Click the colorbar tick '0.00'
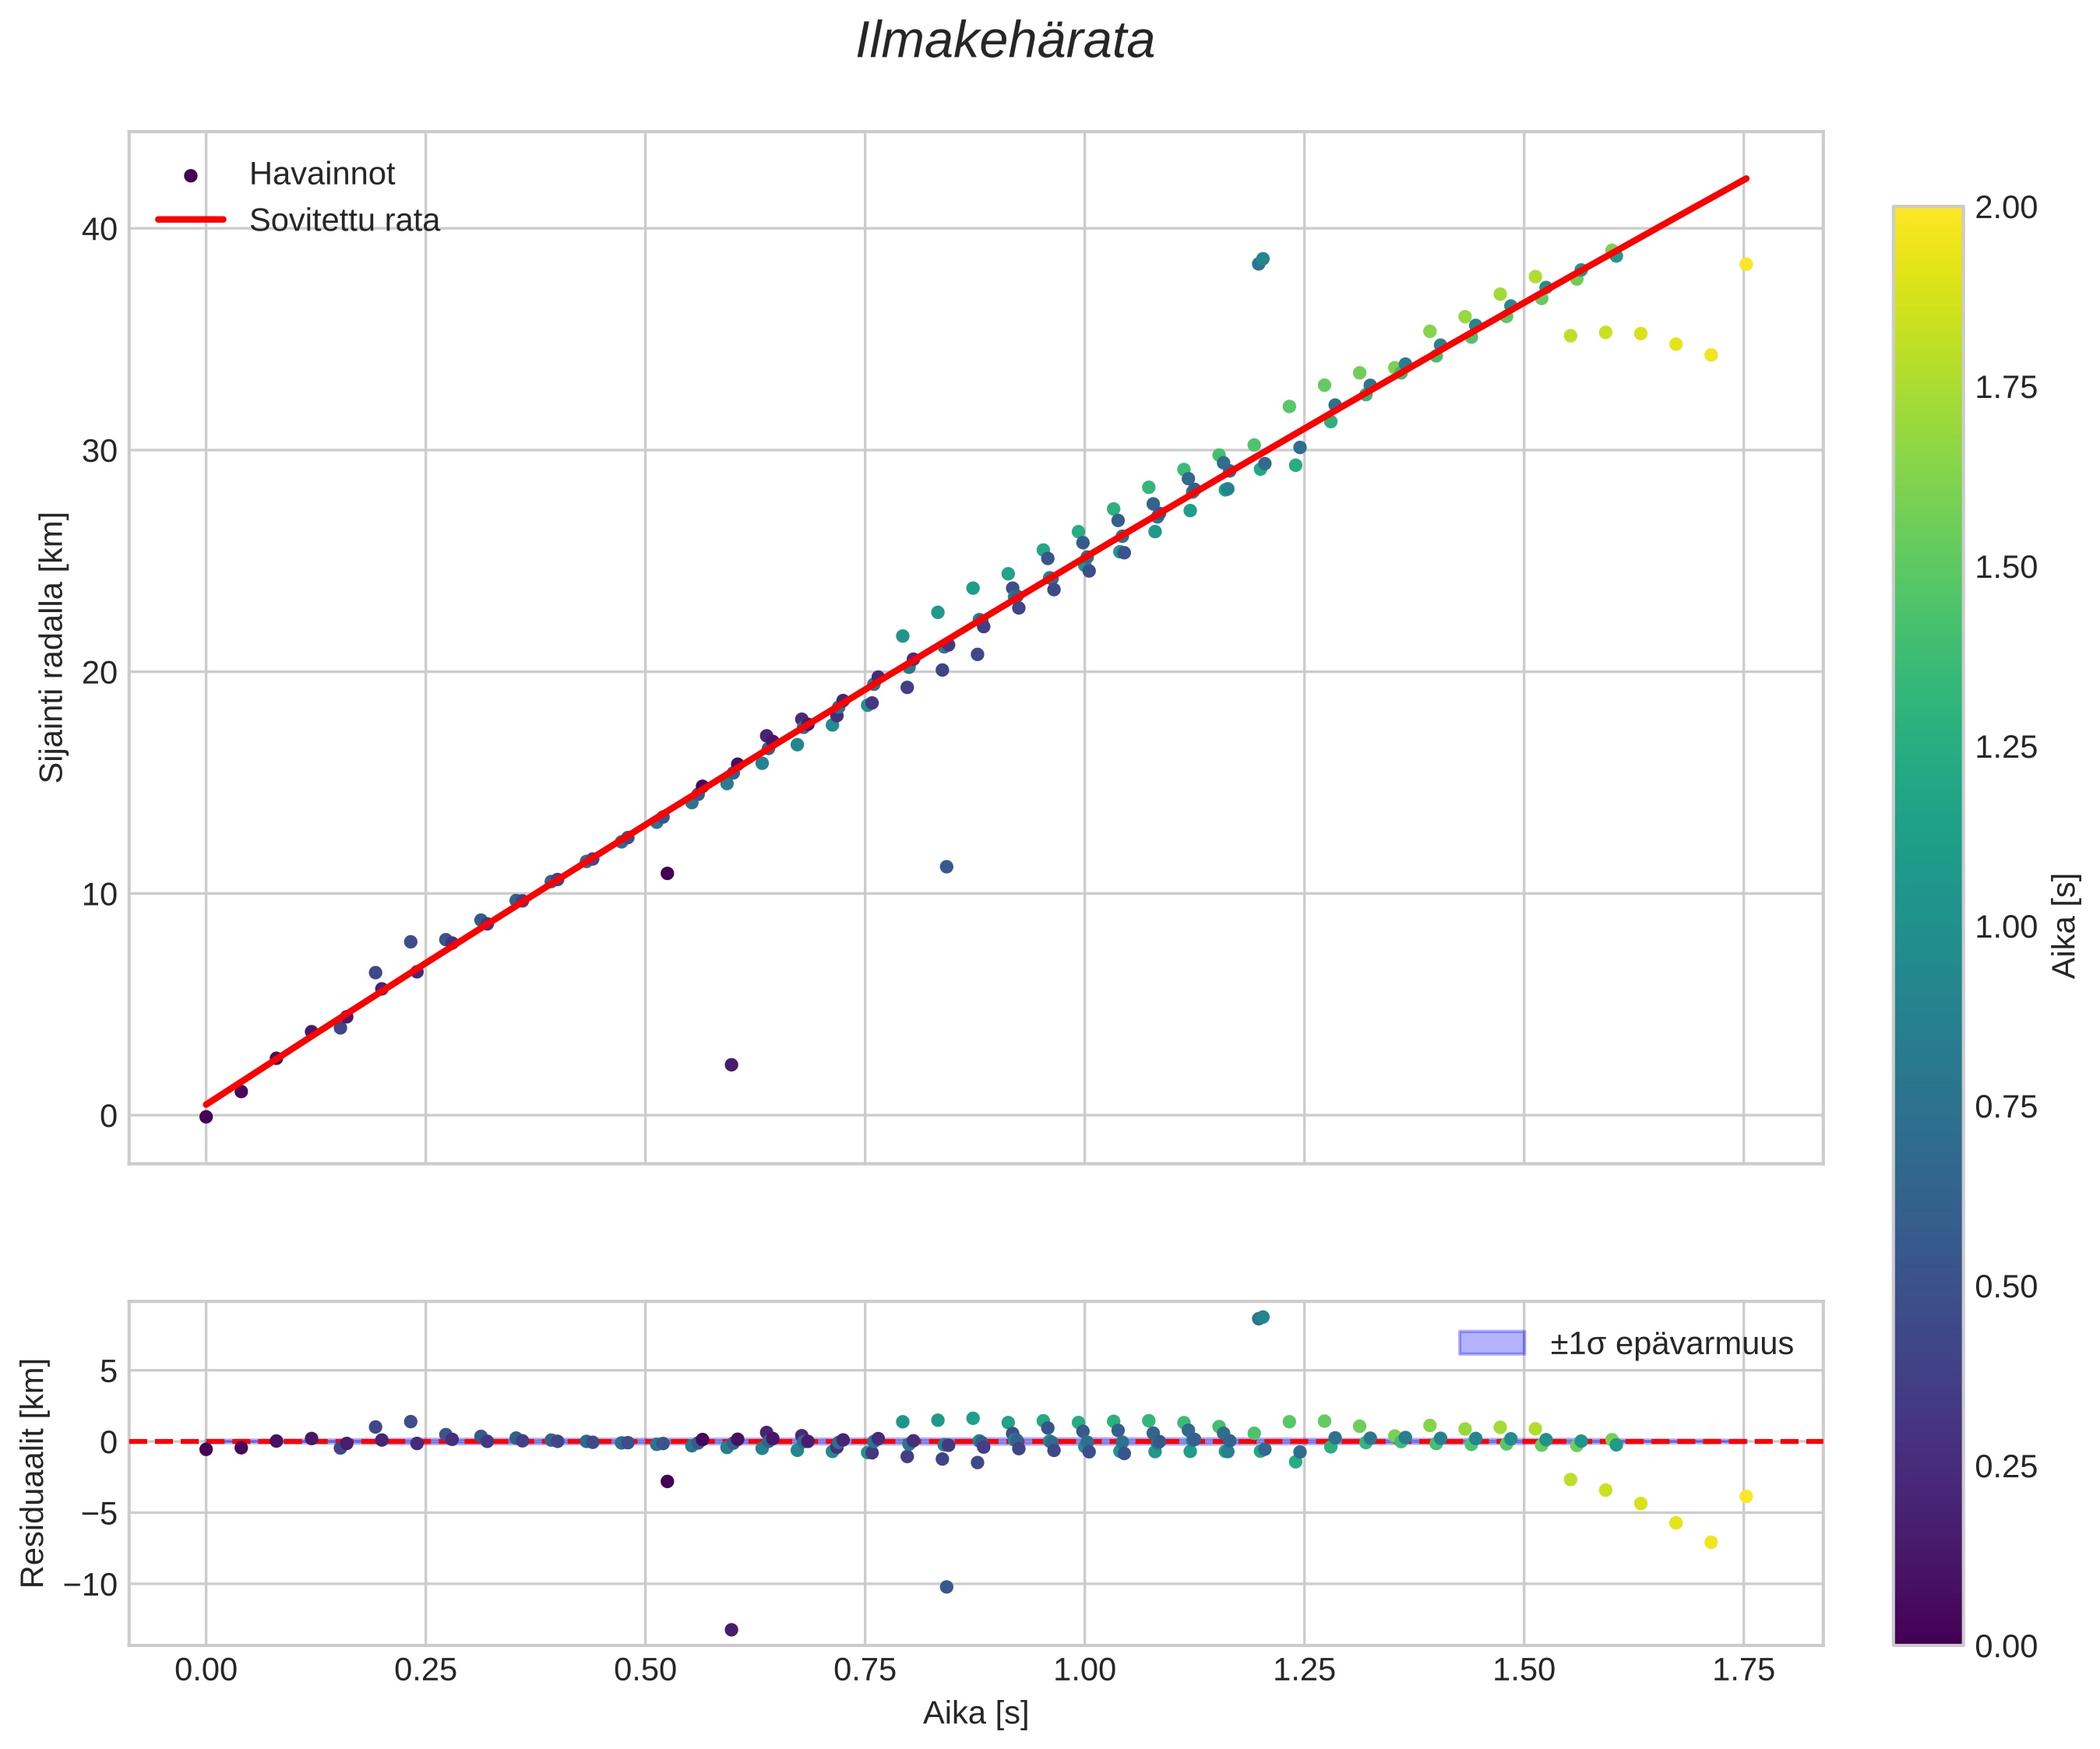The image size is (2100, 1749). coord(2005,1646)
